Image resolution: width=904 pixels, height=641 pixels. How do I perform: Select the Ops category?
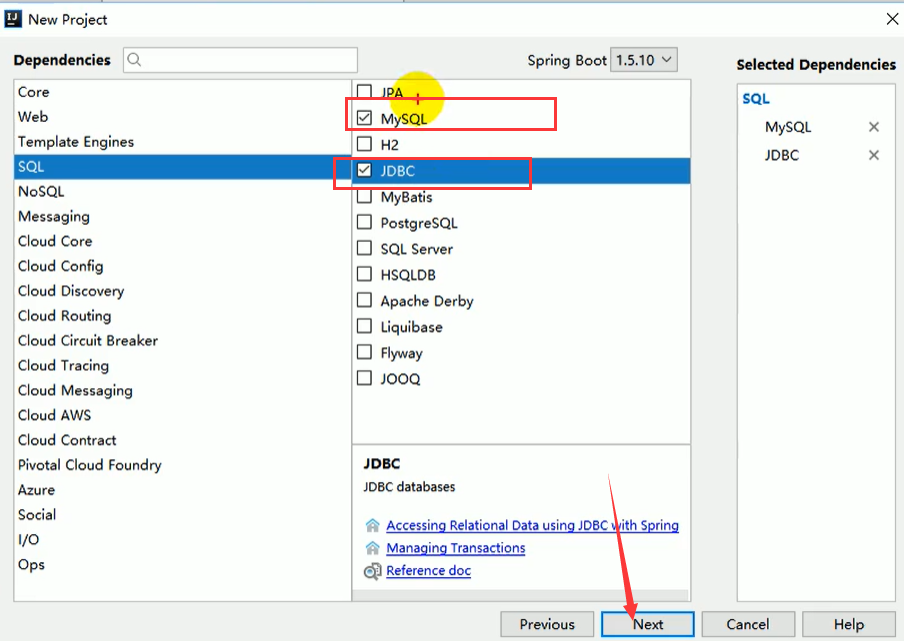(182, 564)
